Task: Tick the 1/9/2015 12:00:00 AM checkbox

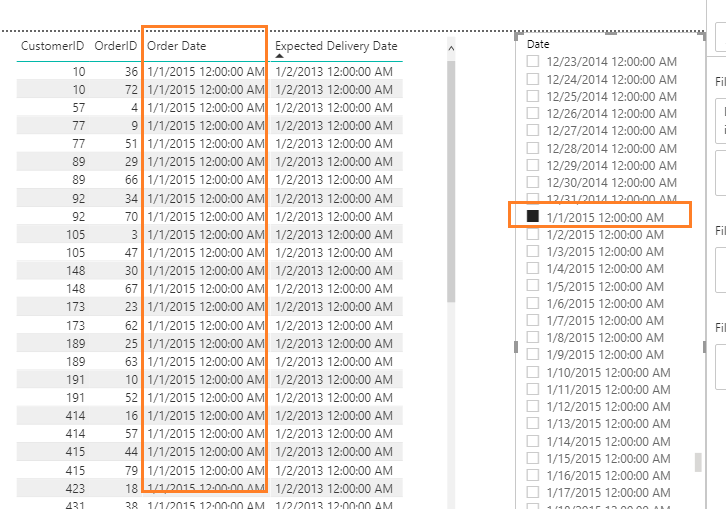Action: 532,354
